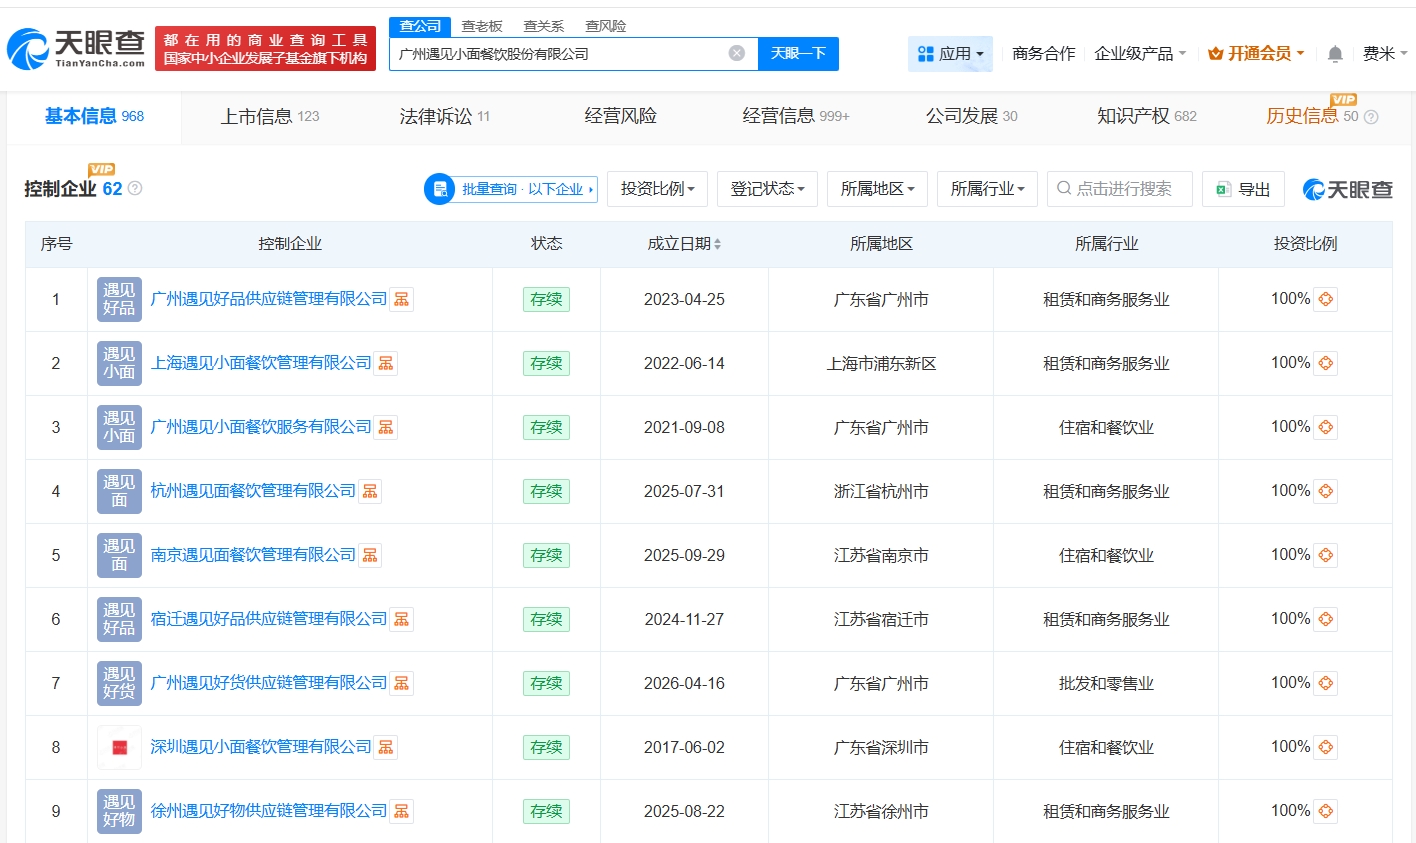Open 杭州遇见面餐饮管理有限公司 company link
The image size is (1416, 843).
click(x=253, y=491)
